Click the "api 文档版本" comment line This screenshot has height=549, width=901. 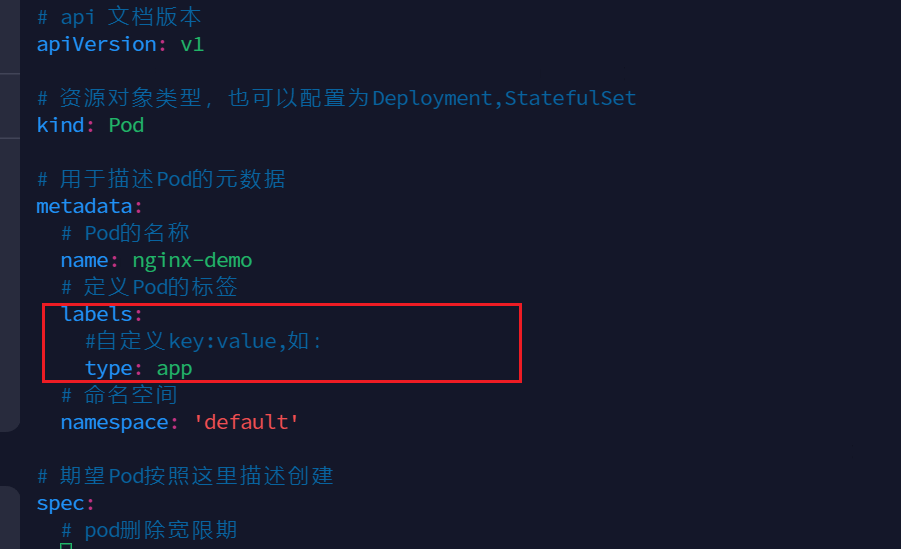point(132,17)
